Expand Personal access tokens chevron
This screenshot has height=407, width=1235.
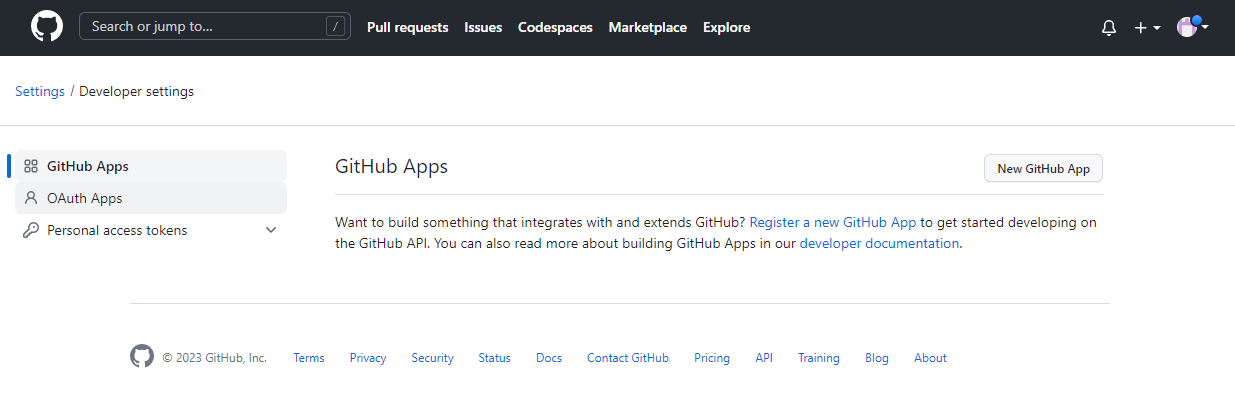[x=270, y=230]
